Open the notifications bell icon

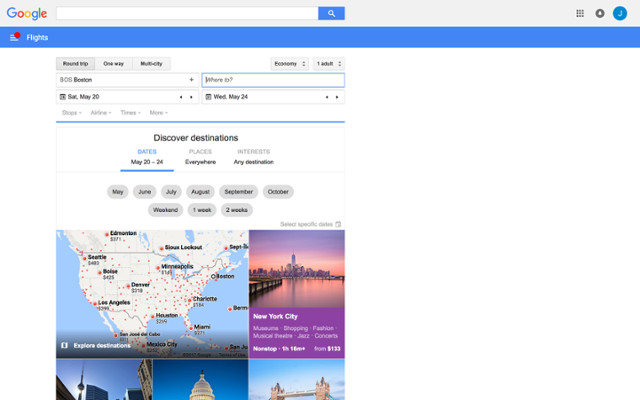600,13
